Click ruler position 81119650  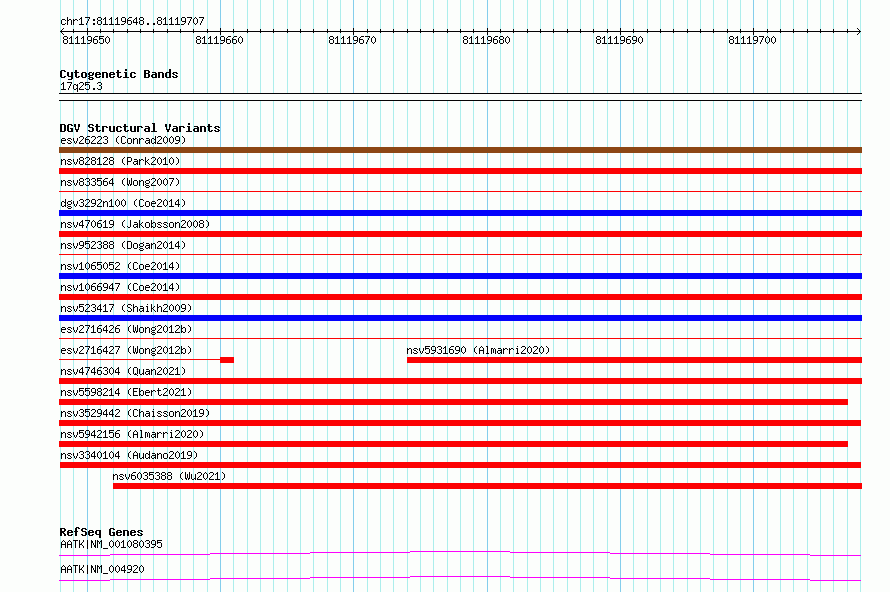[x=86, y=40]
